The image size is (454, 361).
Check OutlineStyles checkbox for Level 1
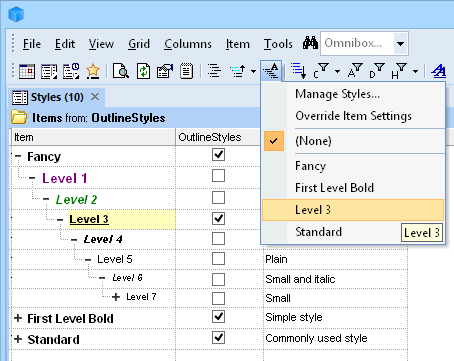tap(218, 176)
